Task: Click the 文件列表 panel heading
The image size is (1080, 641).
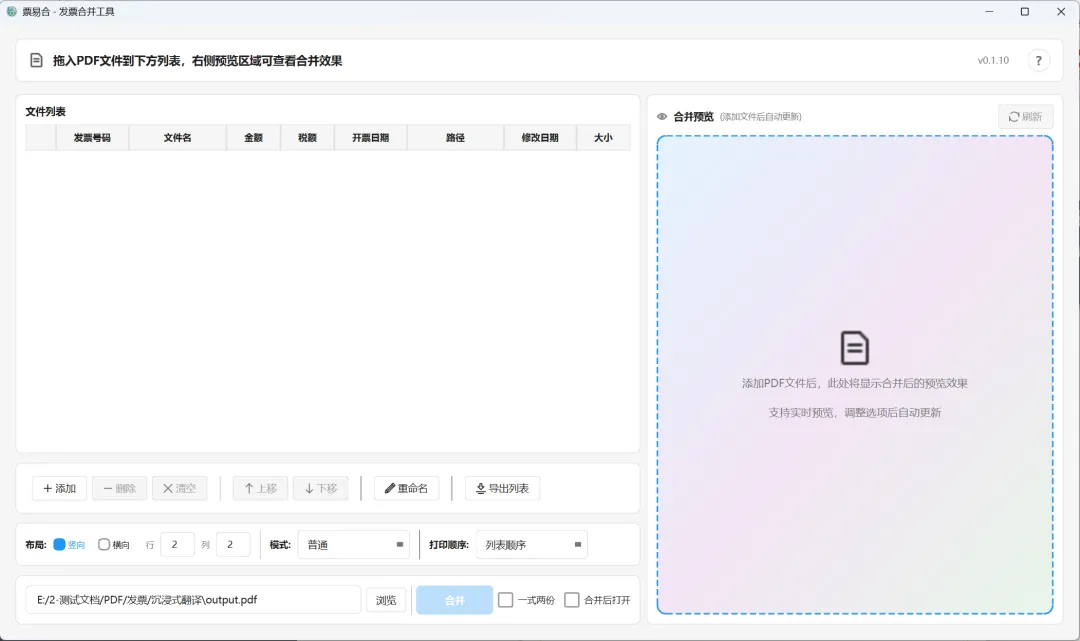Action: click(x=45, y=112)
